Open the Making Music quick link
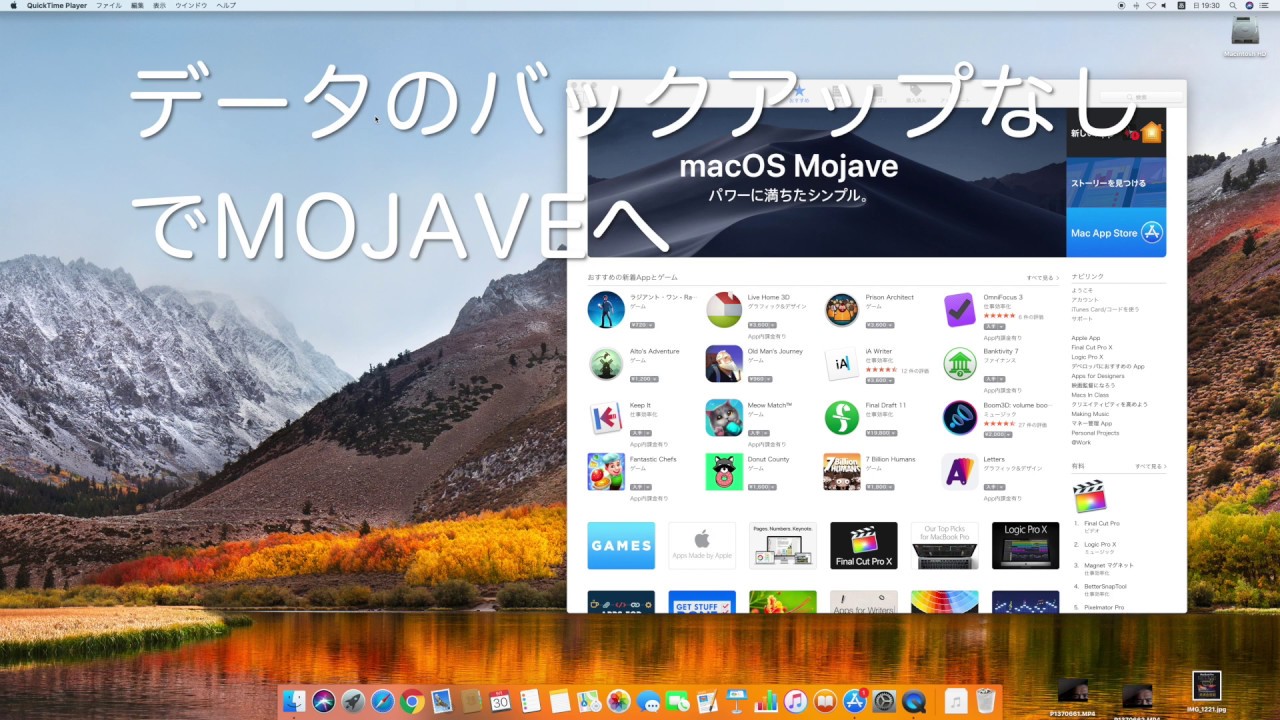This screenshot has width=1280, height=720. (1090, 413)
